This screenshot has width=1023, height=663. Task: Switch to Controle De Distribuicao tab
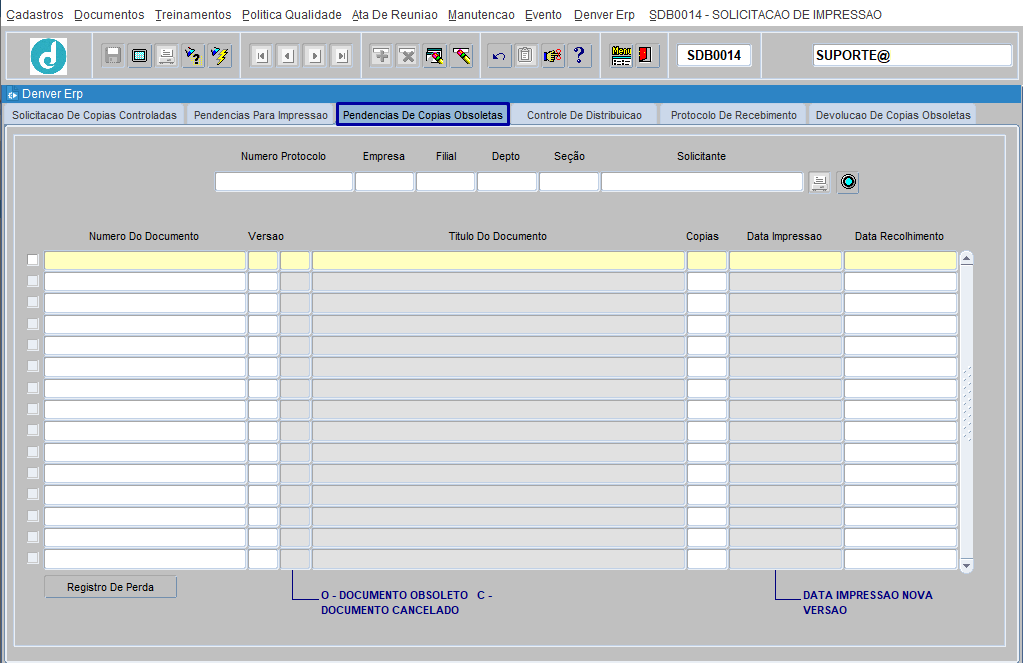(584, 115)
